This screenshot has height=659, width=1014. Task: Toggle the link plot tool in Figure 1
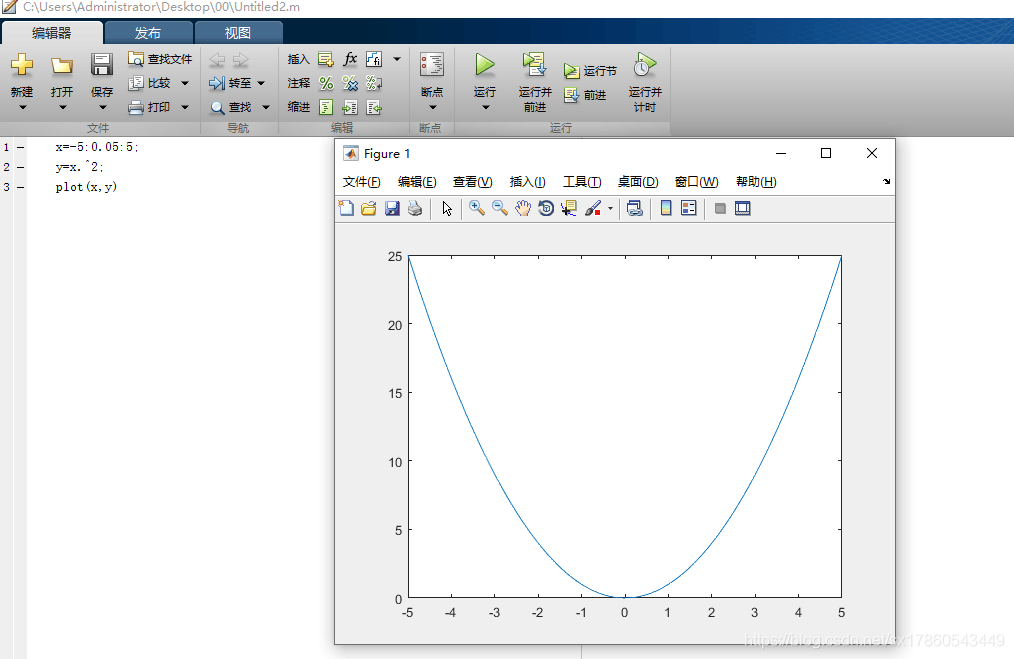pyautogui.click(x=634, y=208)
